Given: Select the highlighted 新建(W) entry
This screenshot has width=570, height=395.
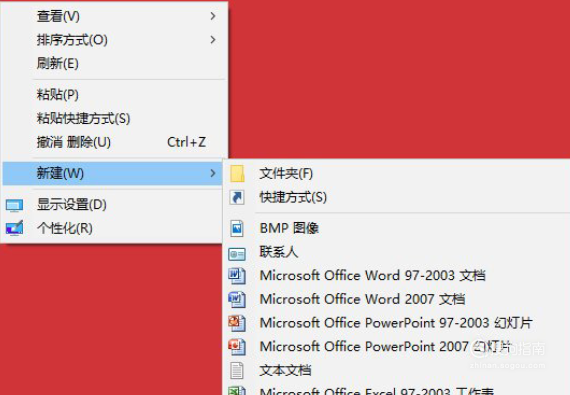Looking at the screenshot, I should click(x=112, y=173).
